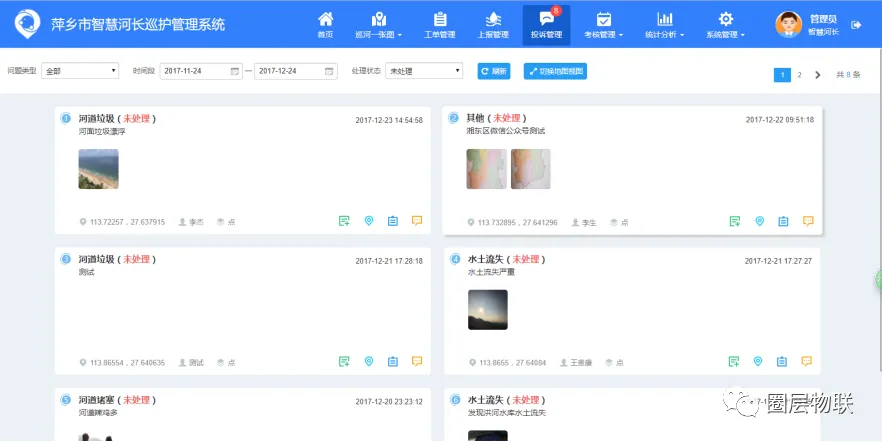The width and height of the screenshot is (882, 443).
Task: Go to page 2 in pagination
Action: (x=799, y=75)
